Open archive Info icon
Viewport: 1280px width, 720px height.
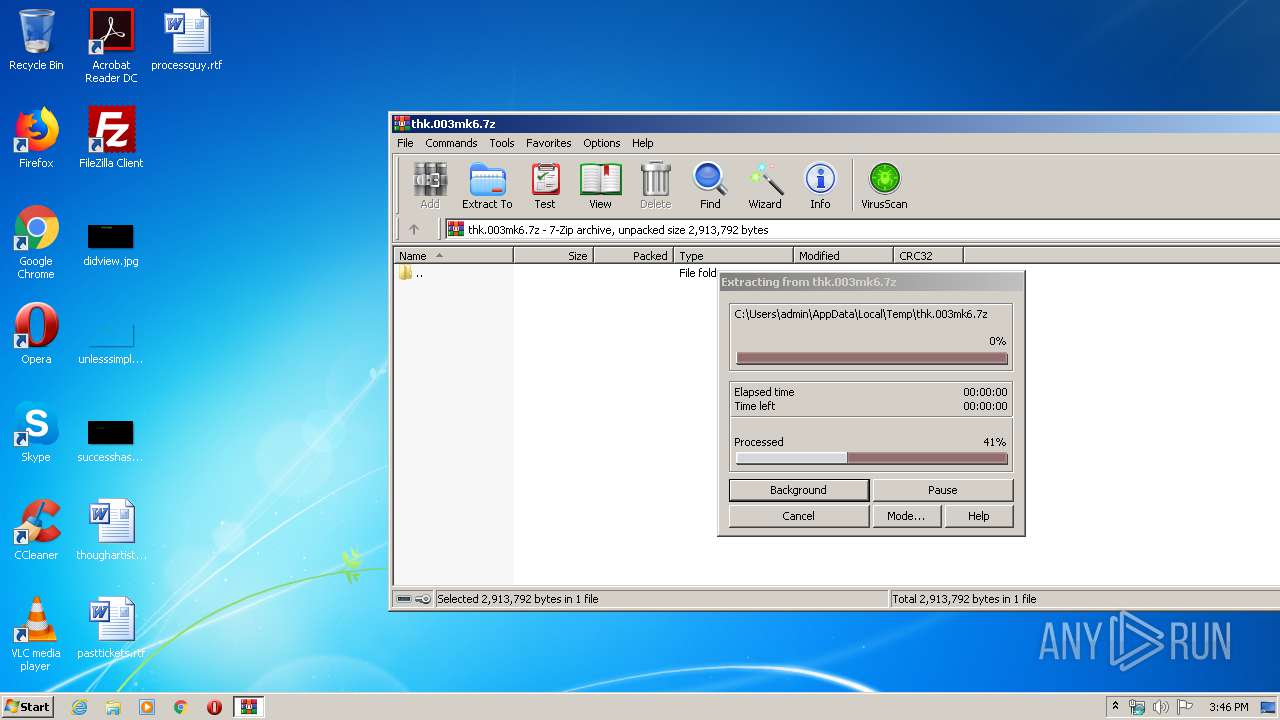[820, 186]
